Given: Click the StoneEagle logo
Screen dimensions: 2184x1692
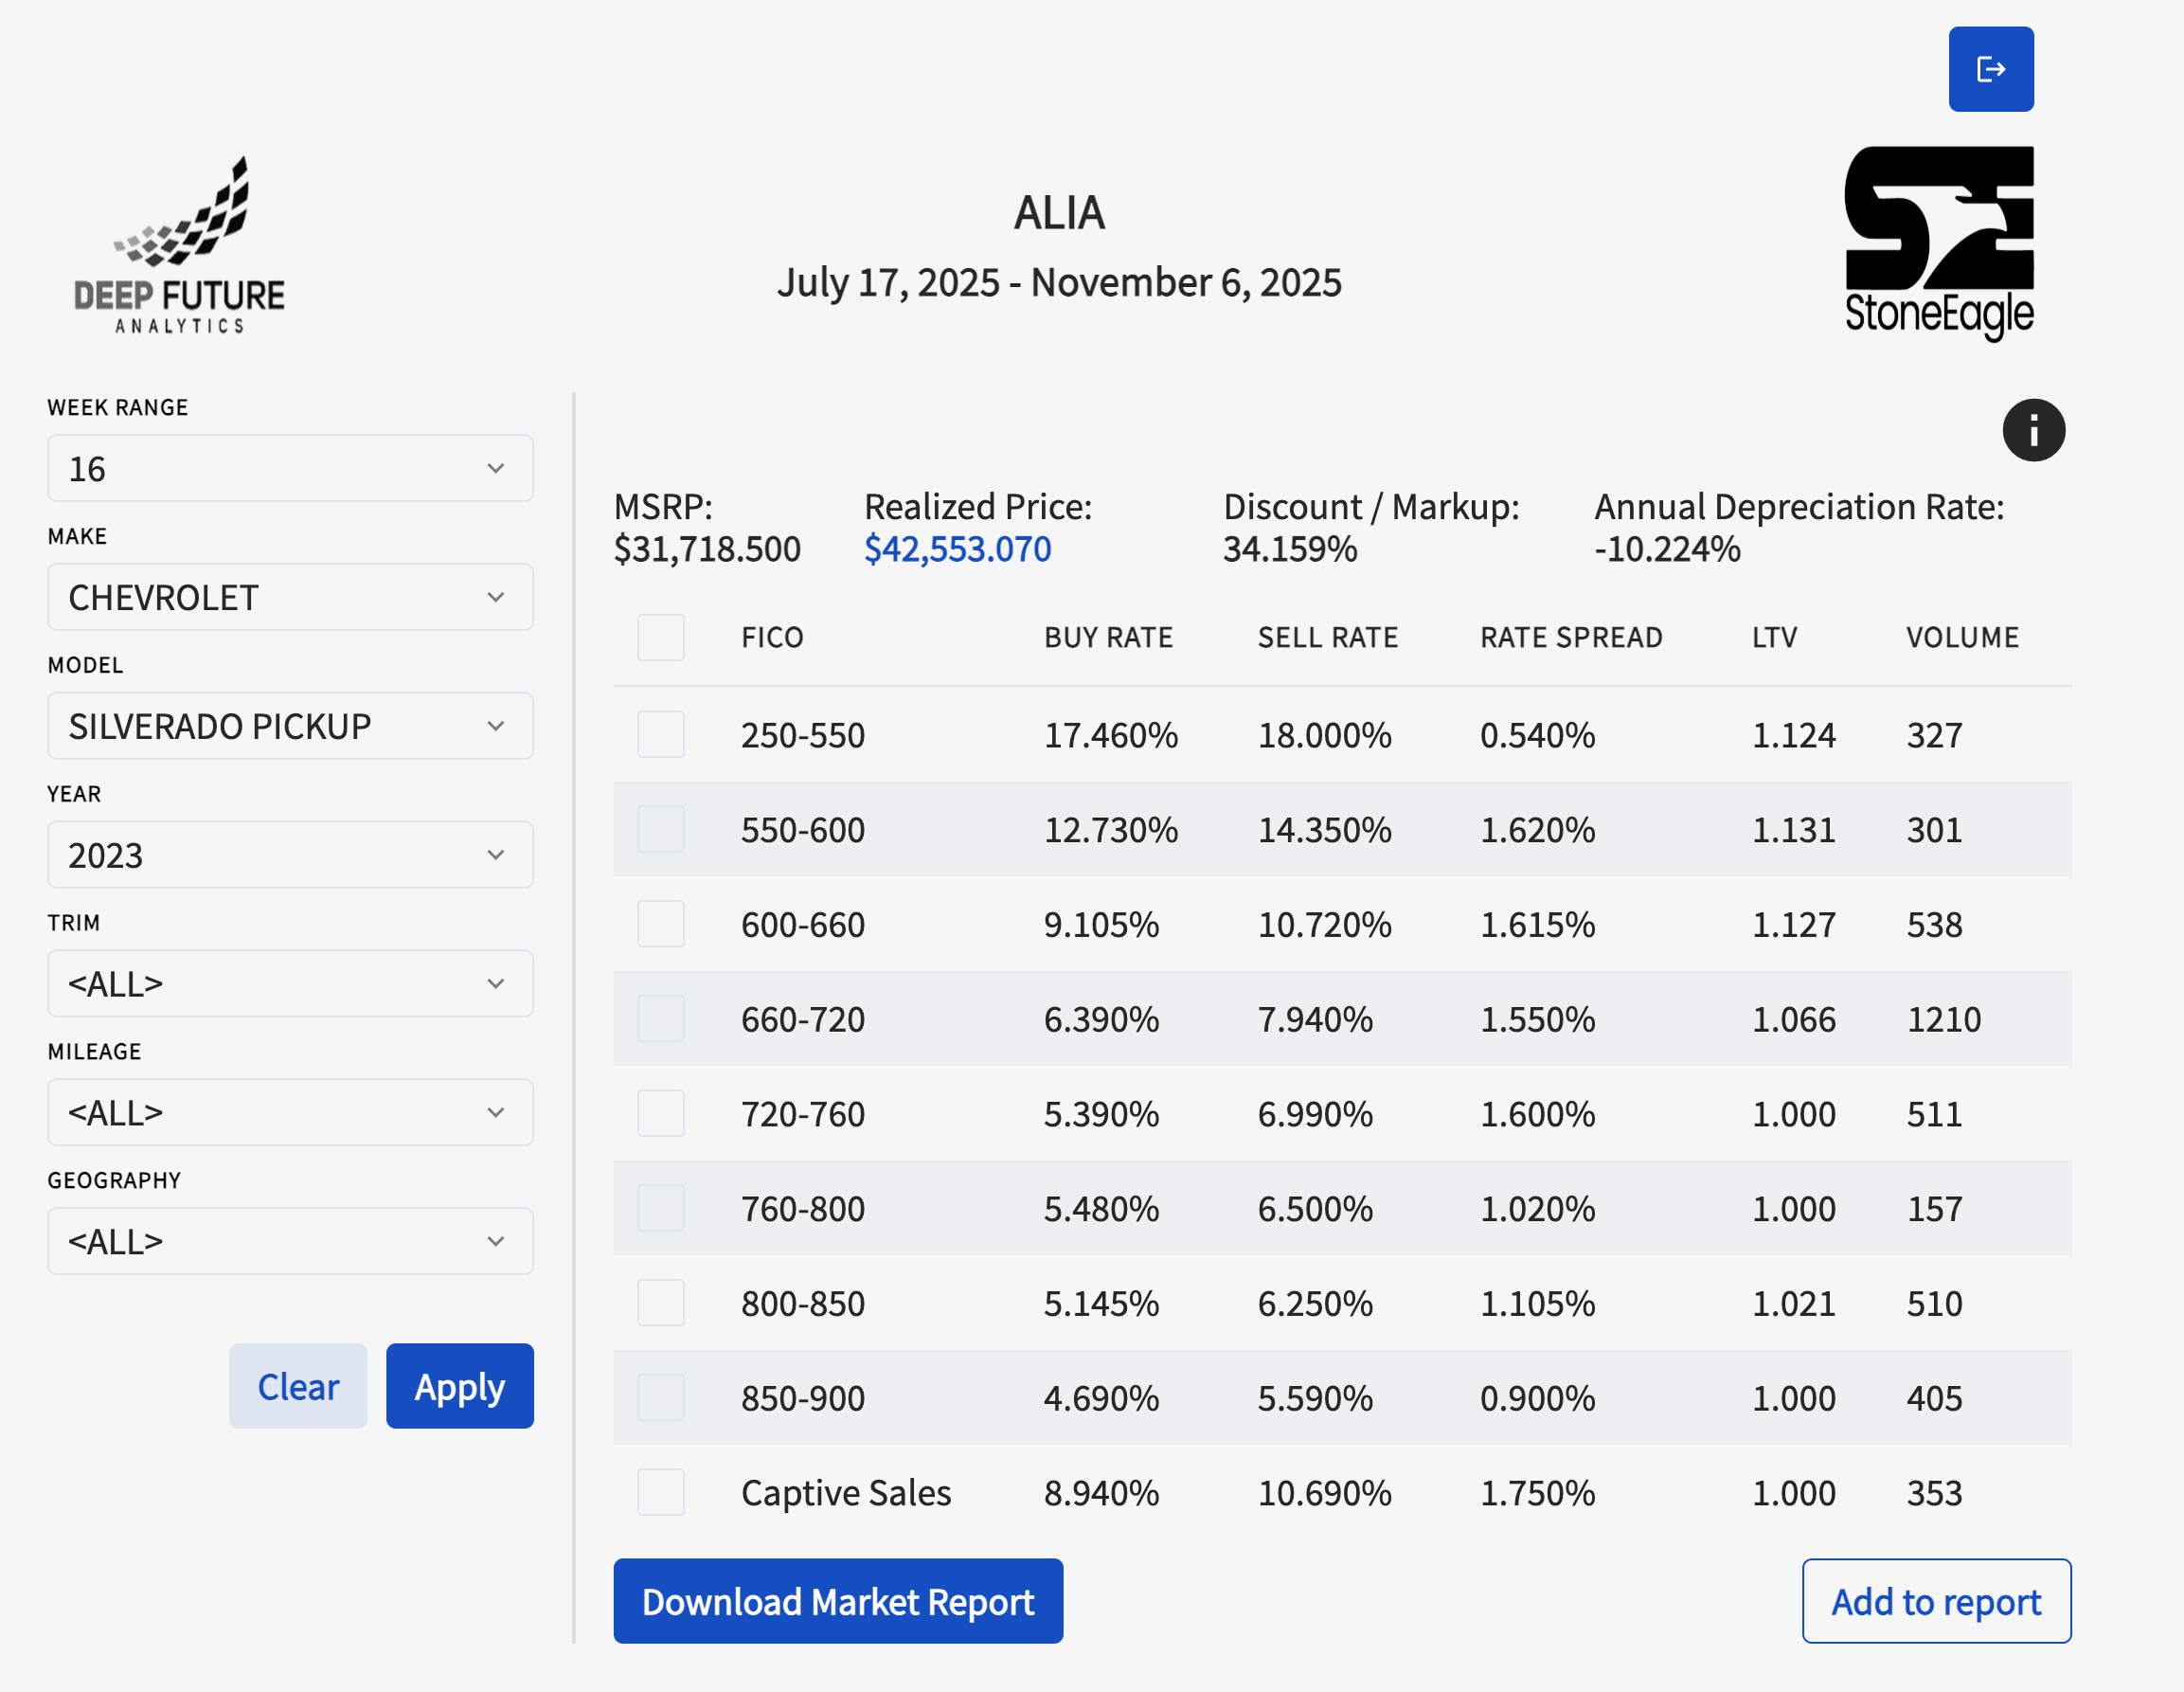Looking at the screenshot, I should (x=1938, y=243).
